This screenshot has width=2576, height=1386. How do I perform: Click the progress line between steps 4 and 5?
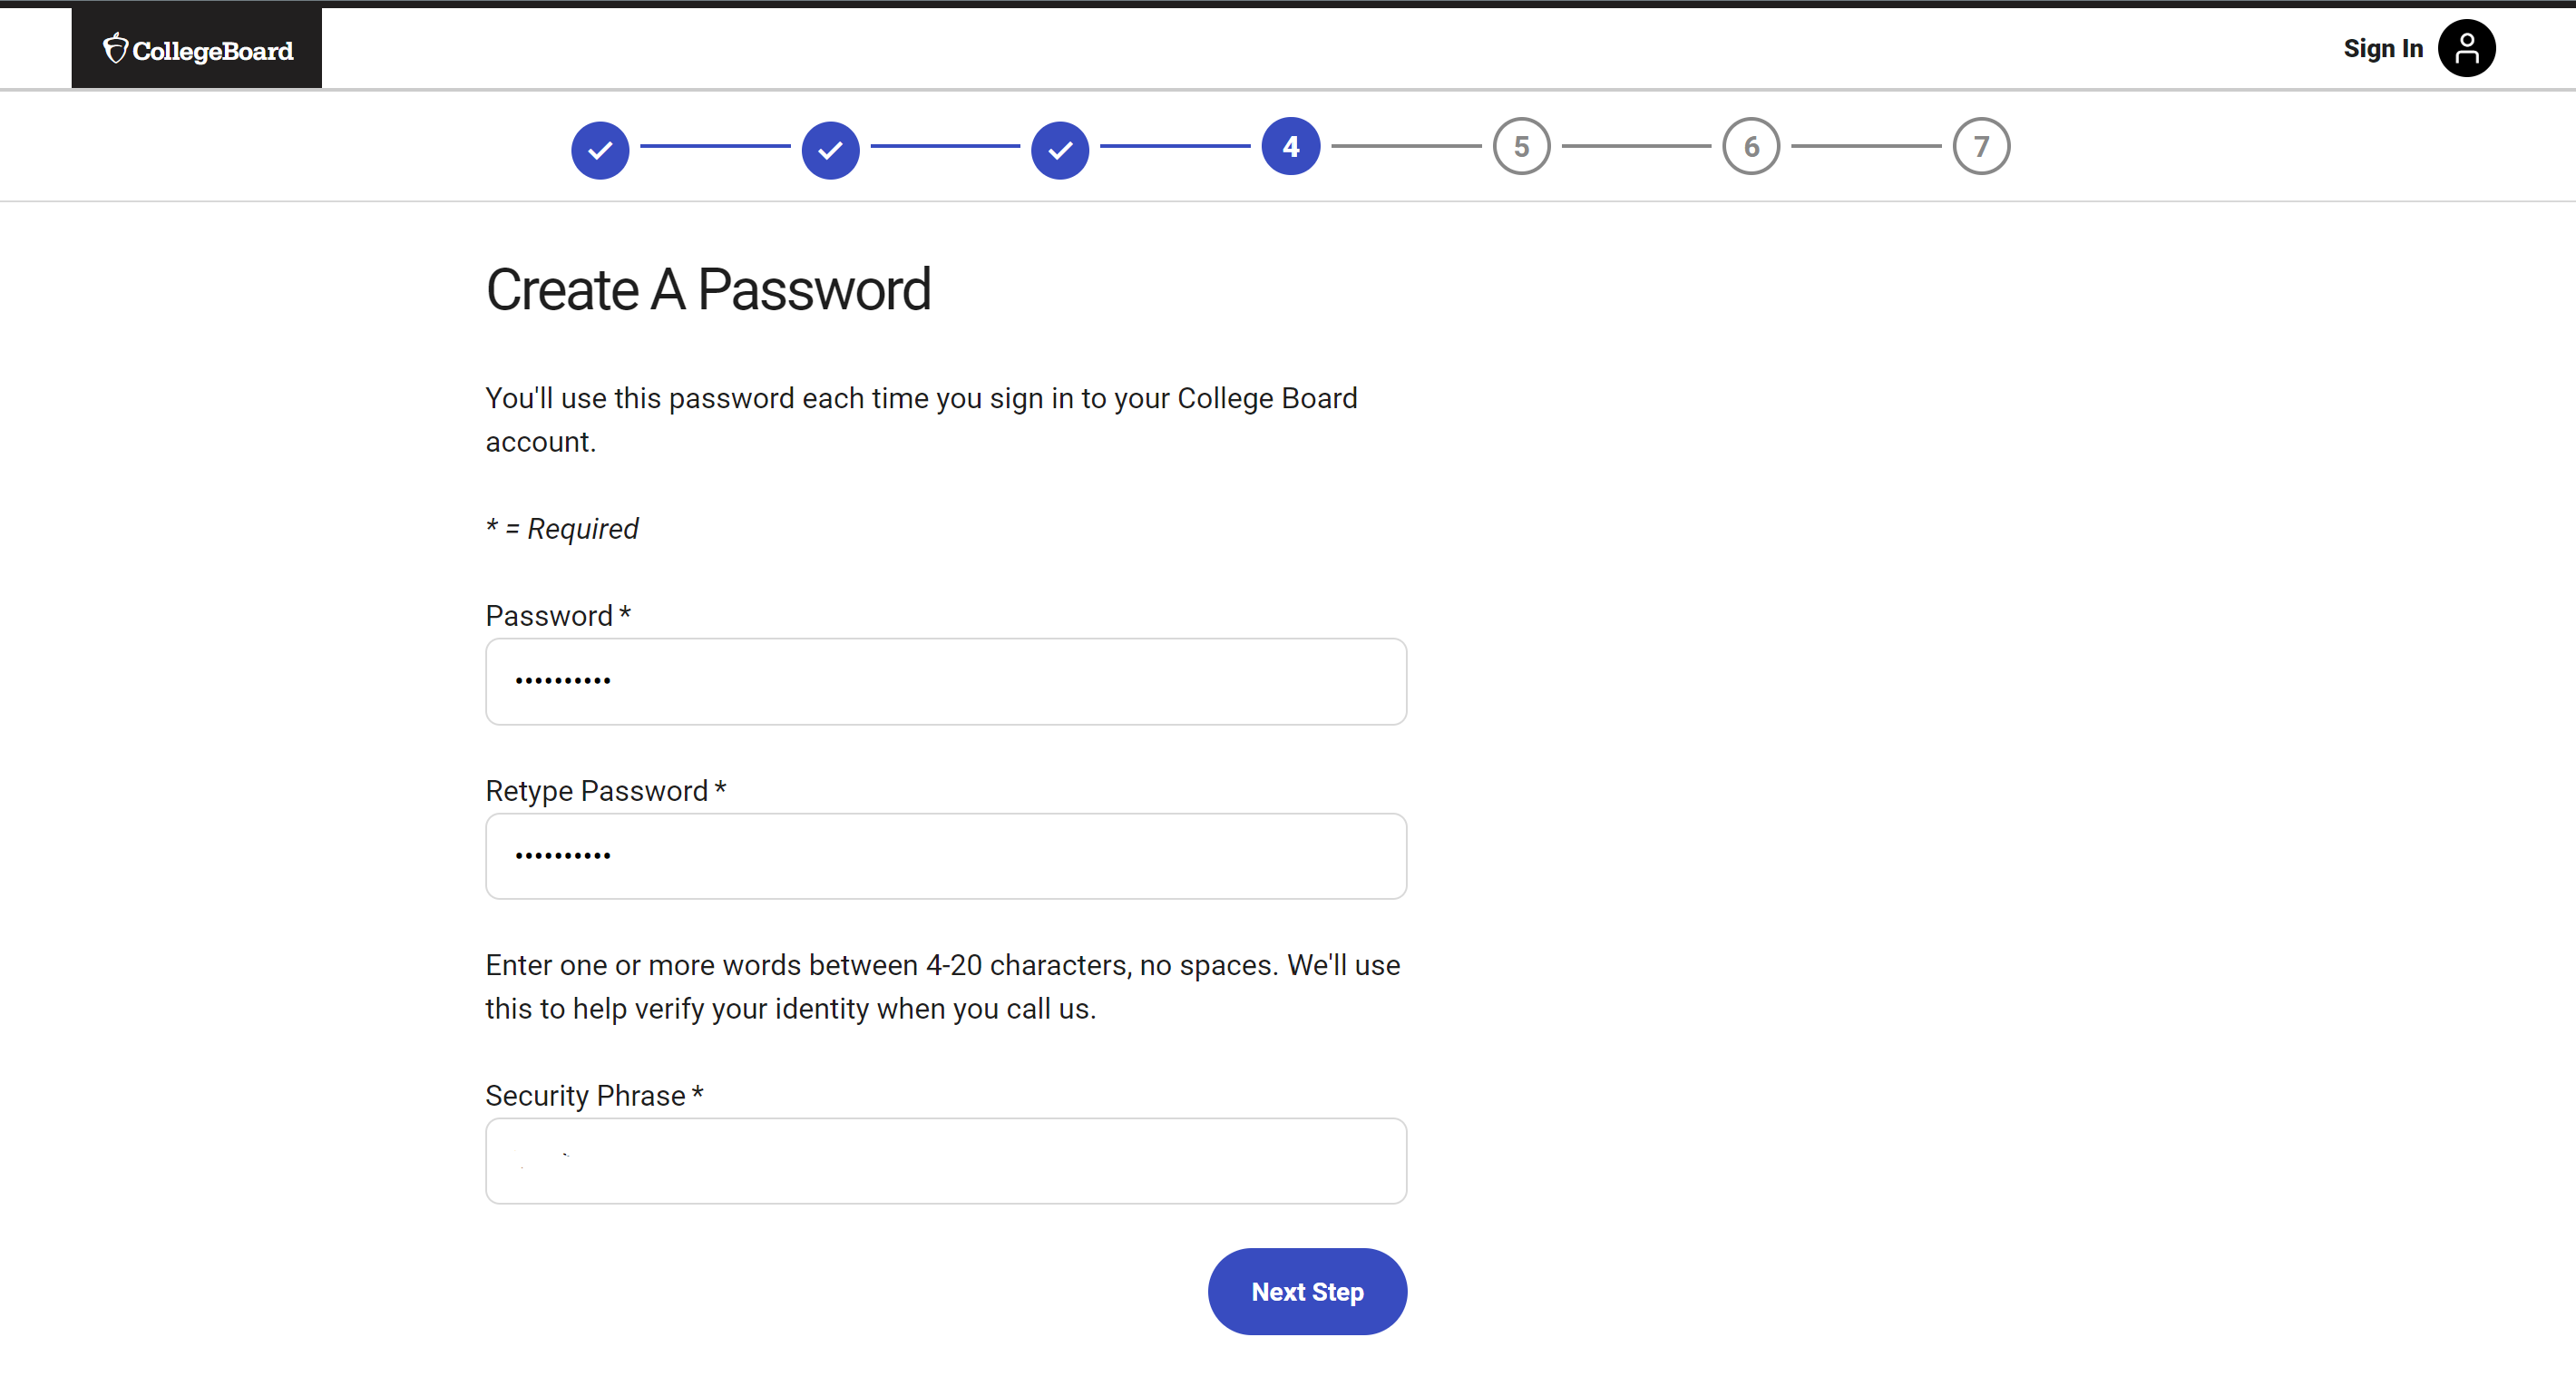tap(1406, 146)
